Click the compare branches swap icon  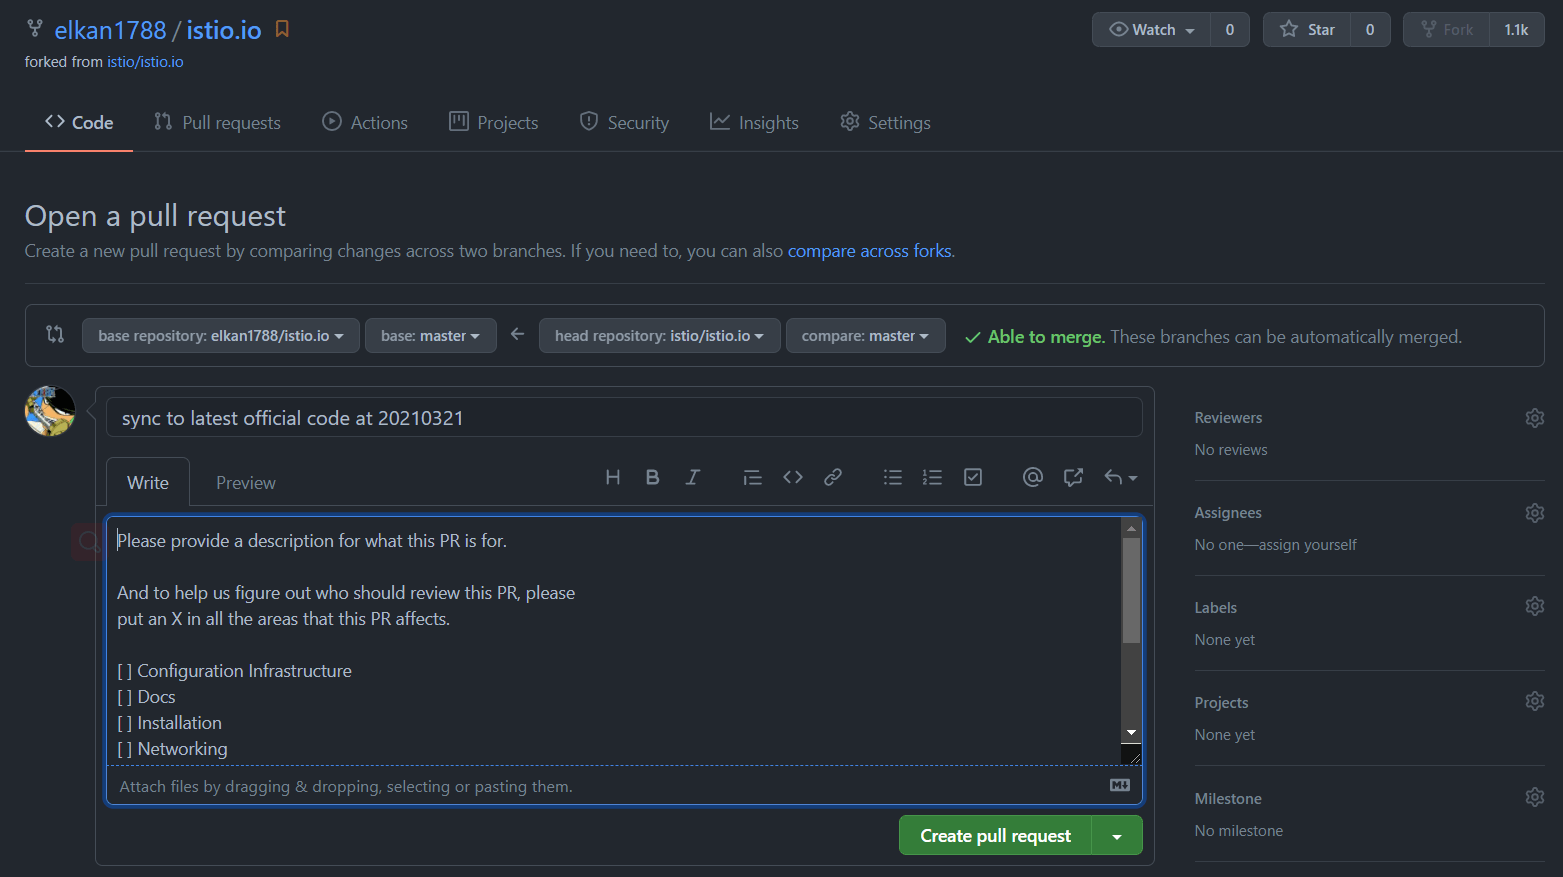[55, 334]
